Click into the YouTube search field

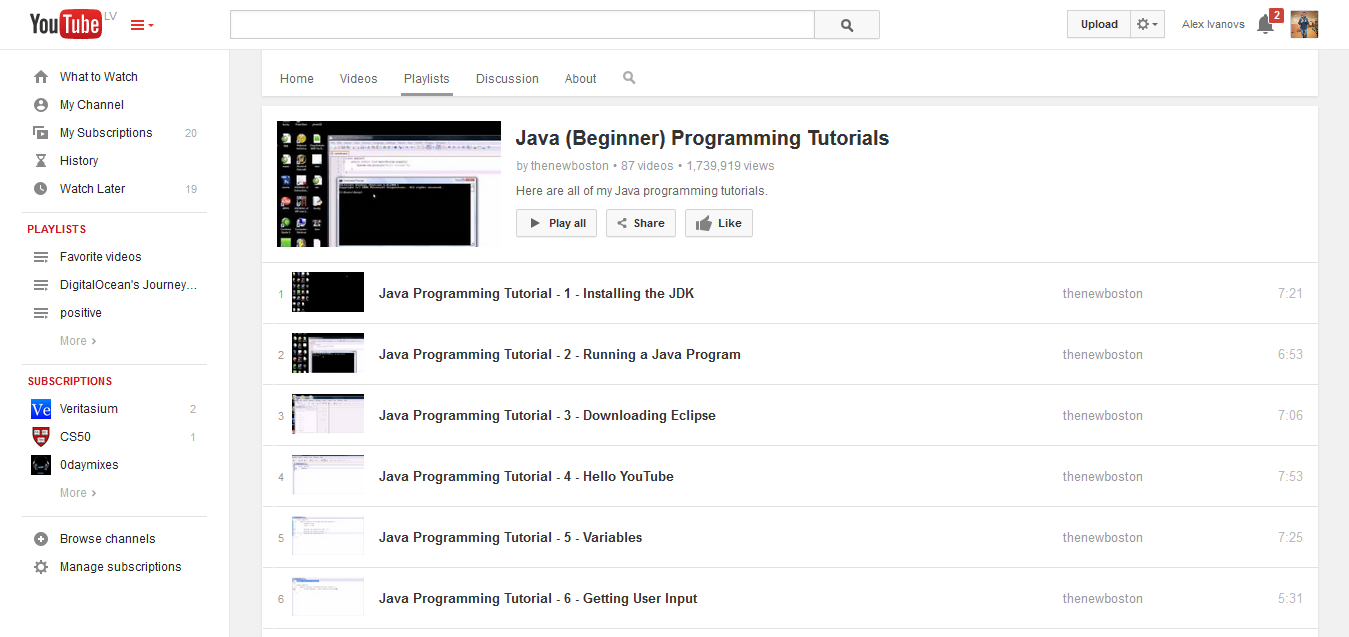click(x=522, y=25)
